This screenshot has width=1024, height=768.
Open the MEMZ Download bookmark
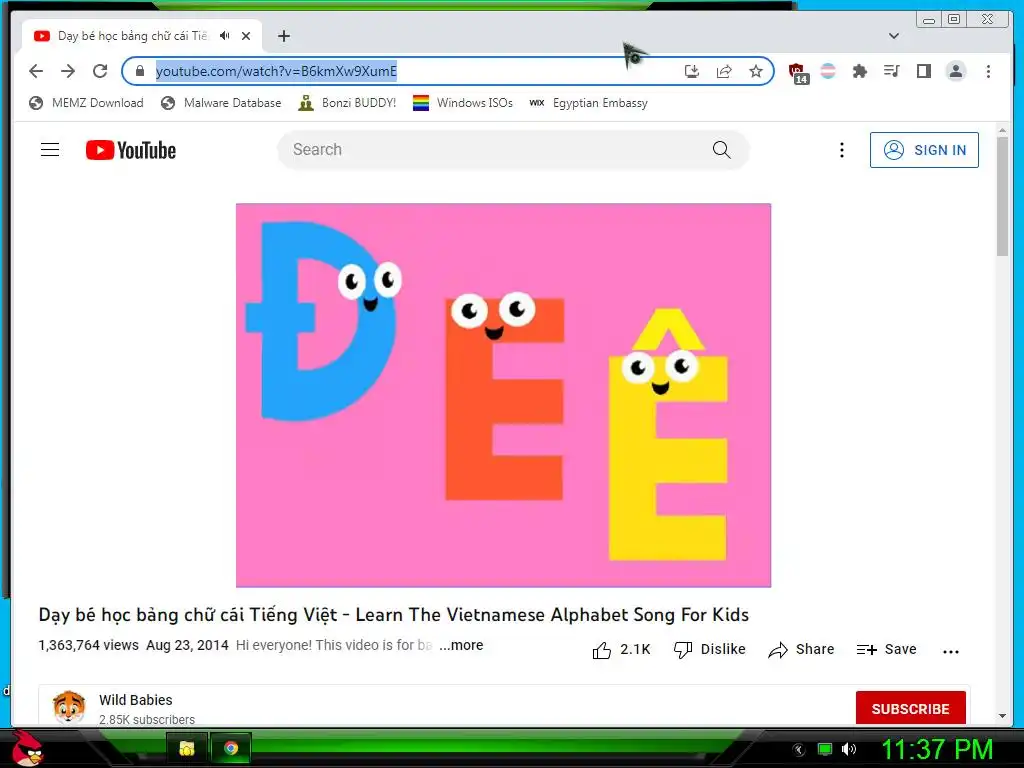point(86,103)
